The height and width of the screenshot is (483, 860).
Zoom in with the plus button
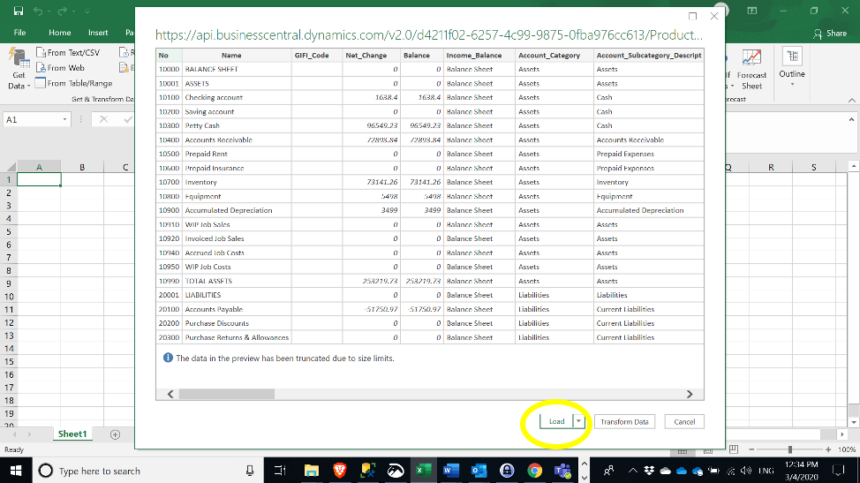coord(828,450)
